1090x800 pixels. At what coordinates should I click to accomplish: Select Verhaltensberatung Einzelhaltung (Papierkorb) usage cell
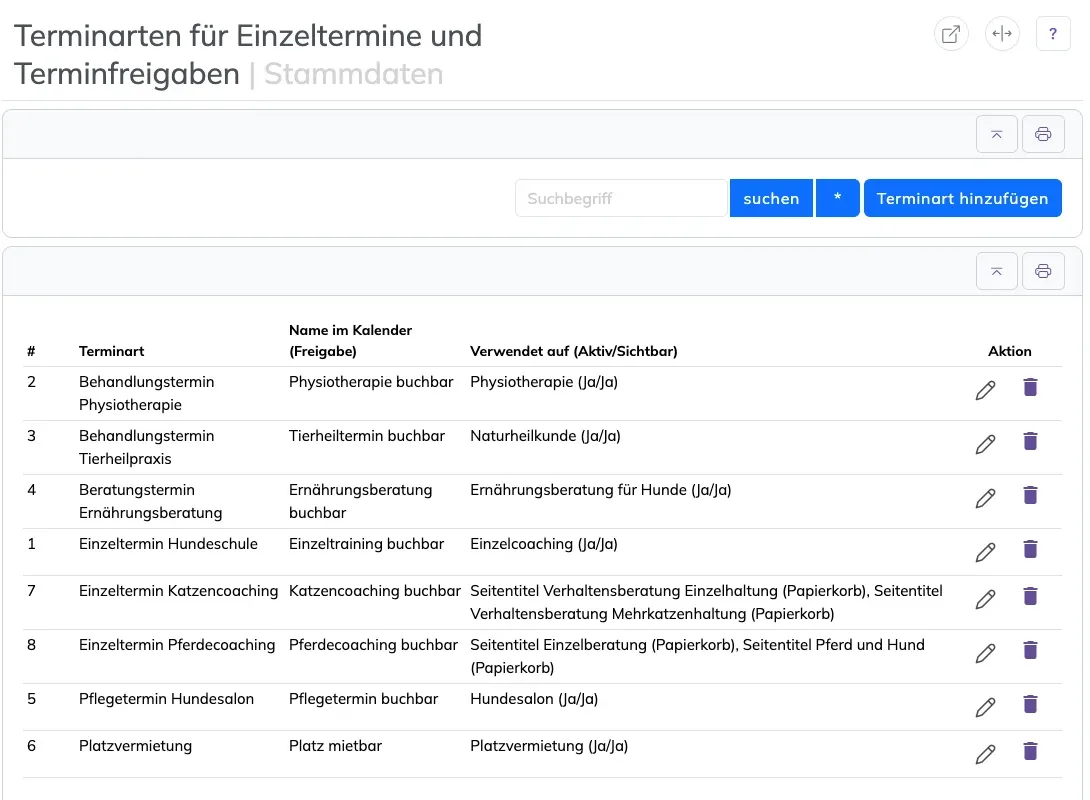point(706,602)
